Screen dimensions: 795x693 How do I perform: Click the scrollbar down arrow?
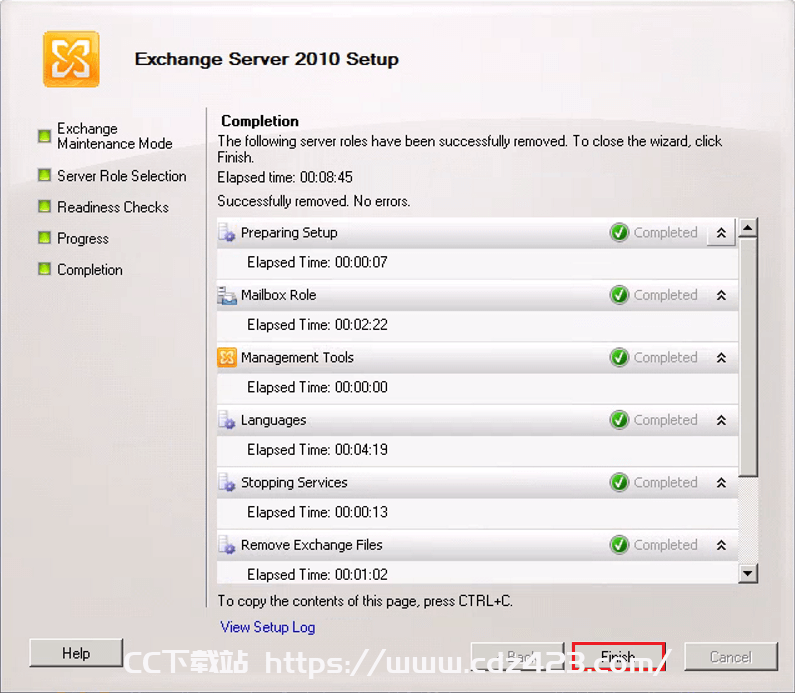pyautogui.click(x=748, y=574)
